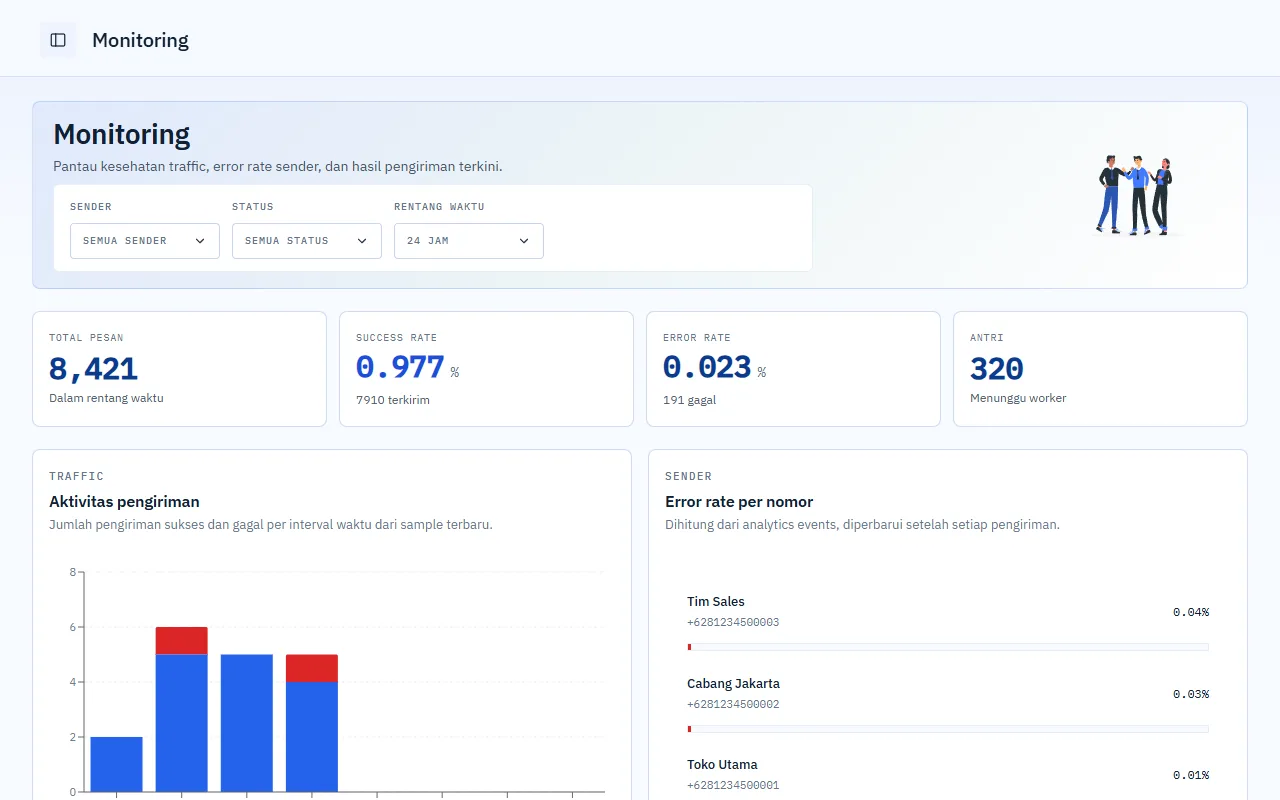The image size is (1280, 800).
Task: Open the Semua Status dropdown
Action: pyautogui.click(x=307, y=241)
